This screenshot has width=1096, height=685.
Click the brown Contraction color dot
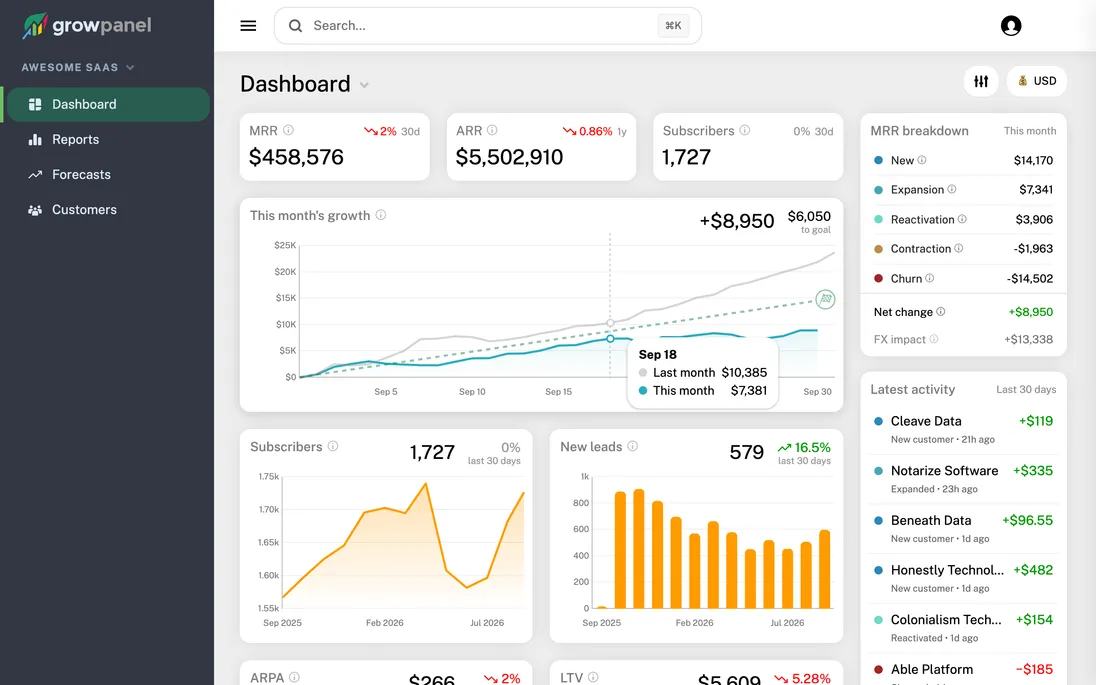point(878,249)
